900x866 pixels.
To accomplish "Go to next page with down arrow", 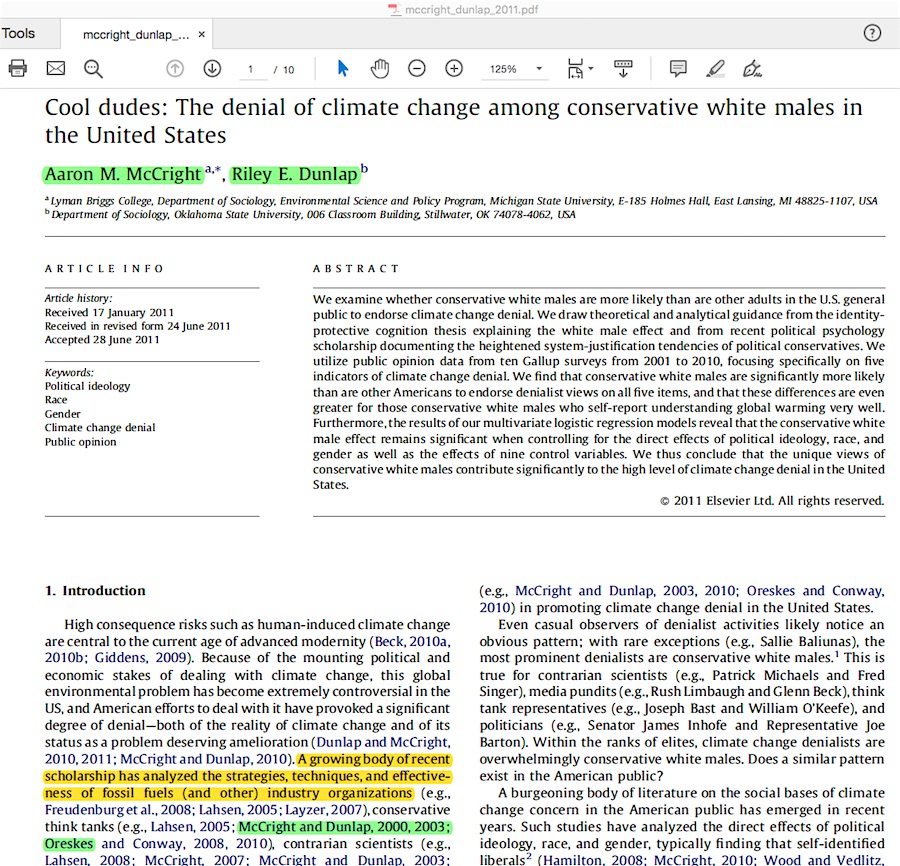I will pyautogui.click(x=212, y=69).
